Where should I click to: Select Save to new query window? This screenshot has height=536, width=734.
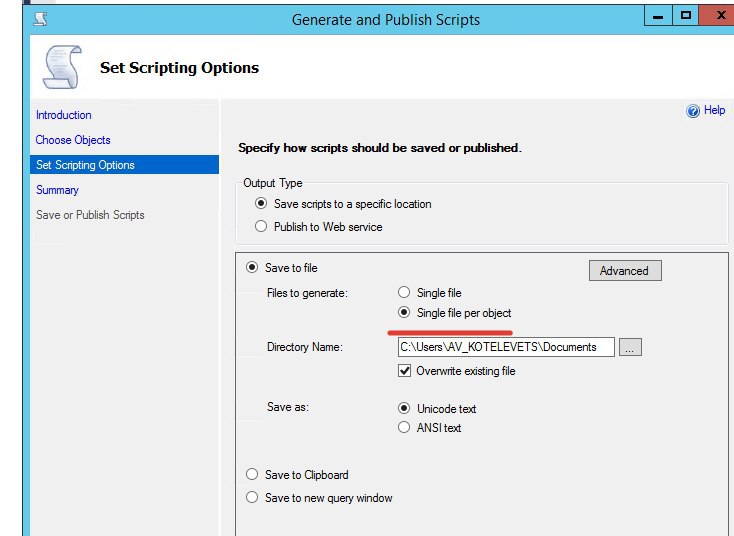pos(252,498)
